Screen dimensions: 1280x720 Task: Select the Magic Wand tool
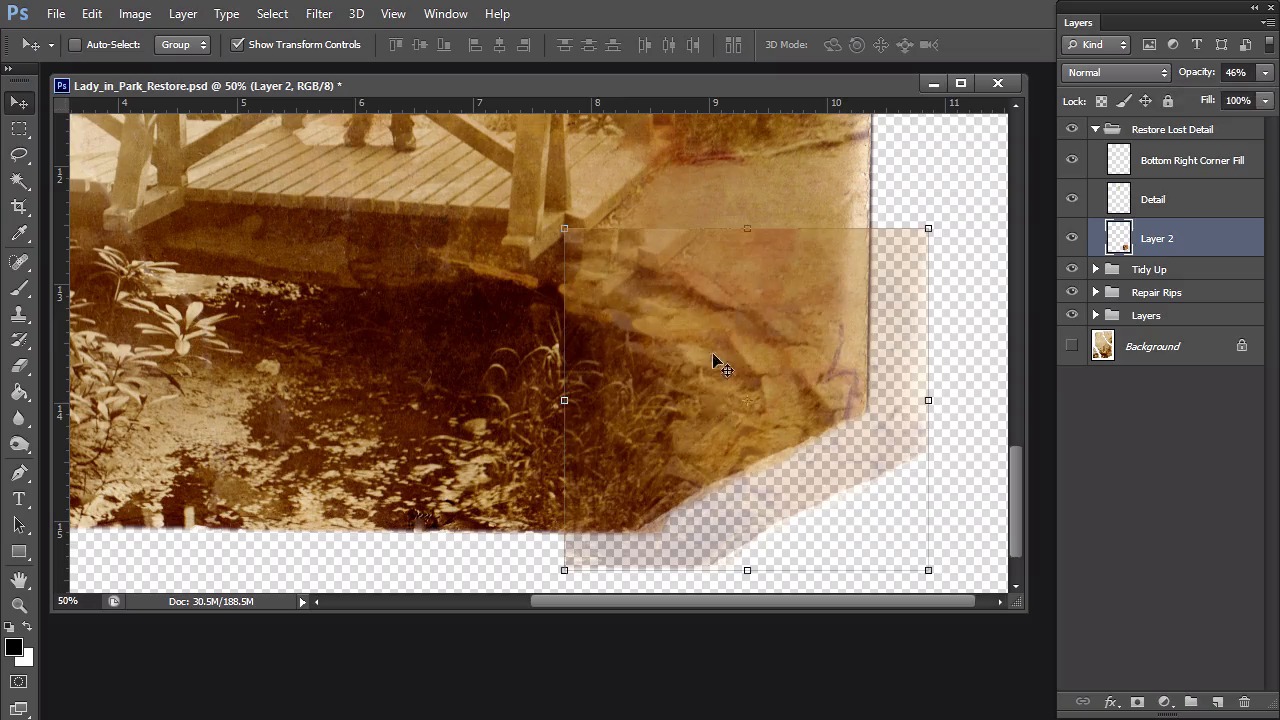click(19, 181)
